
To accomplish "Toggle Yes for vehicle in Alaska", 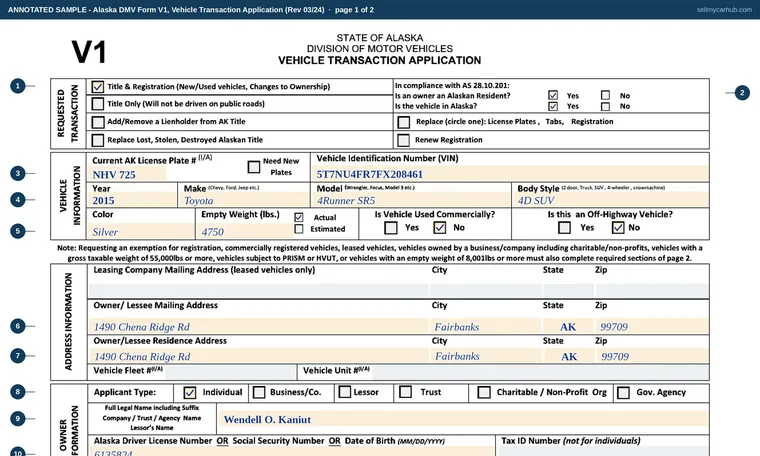I will coord(553,106).
